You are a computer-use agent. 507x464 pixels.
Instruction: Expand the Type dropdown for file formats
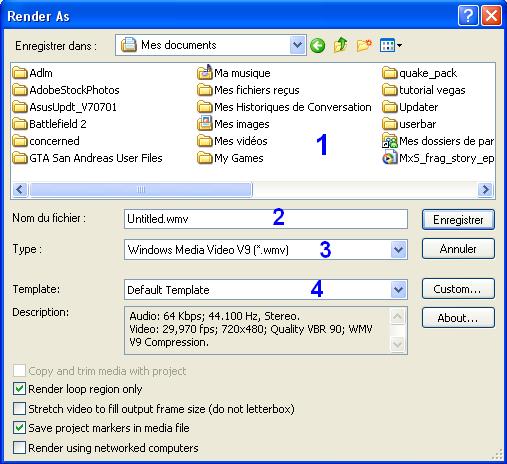click(x=398, y=249)
